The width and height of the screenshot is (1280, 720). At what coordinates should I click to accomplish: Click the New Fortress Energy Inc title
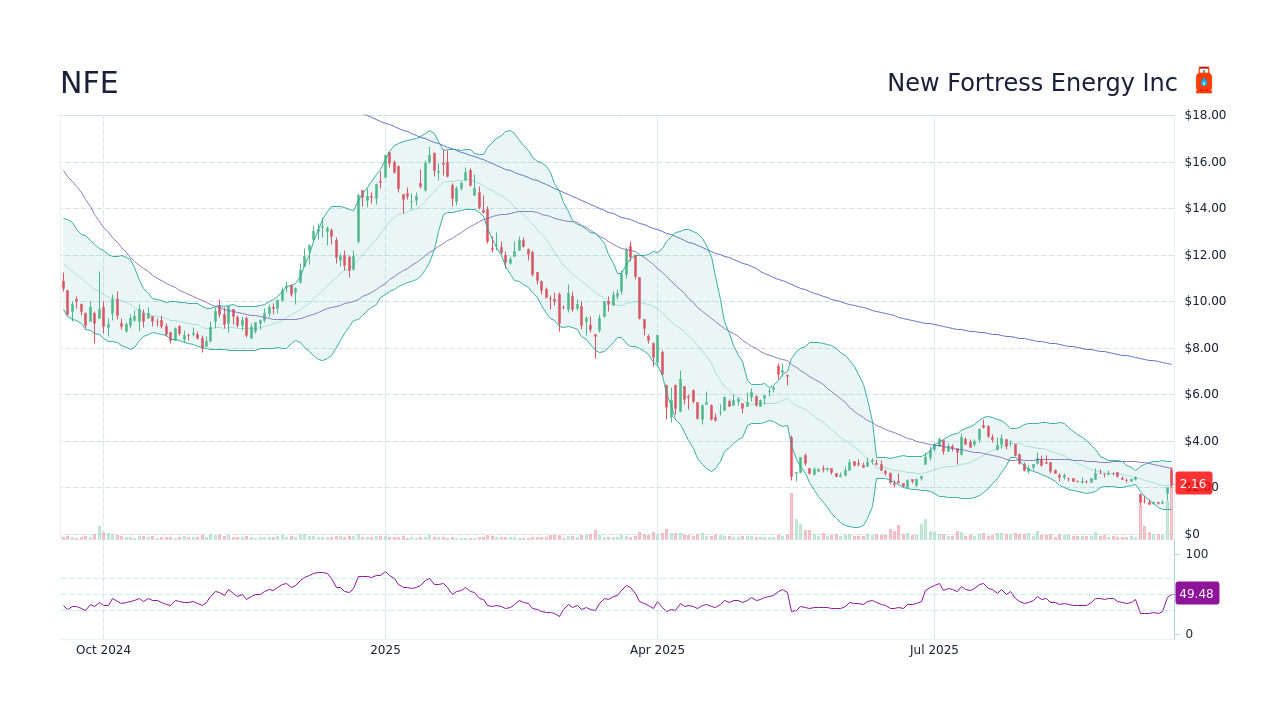tap(1032, 83)
